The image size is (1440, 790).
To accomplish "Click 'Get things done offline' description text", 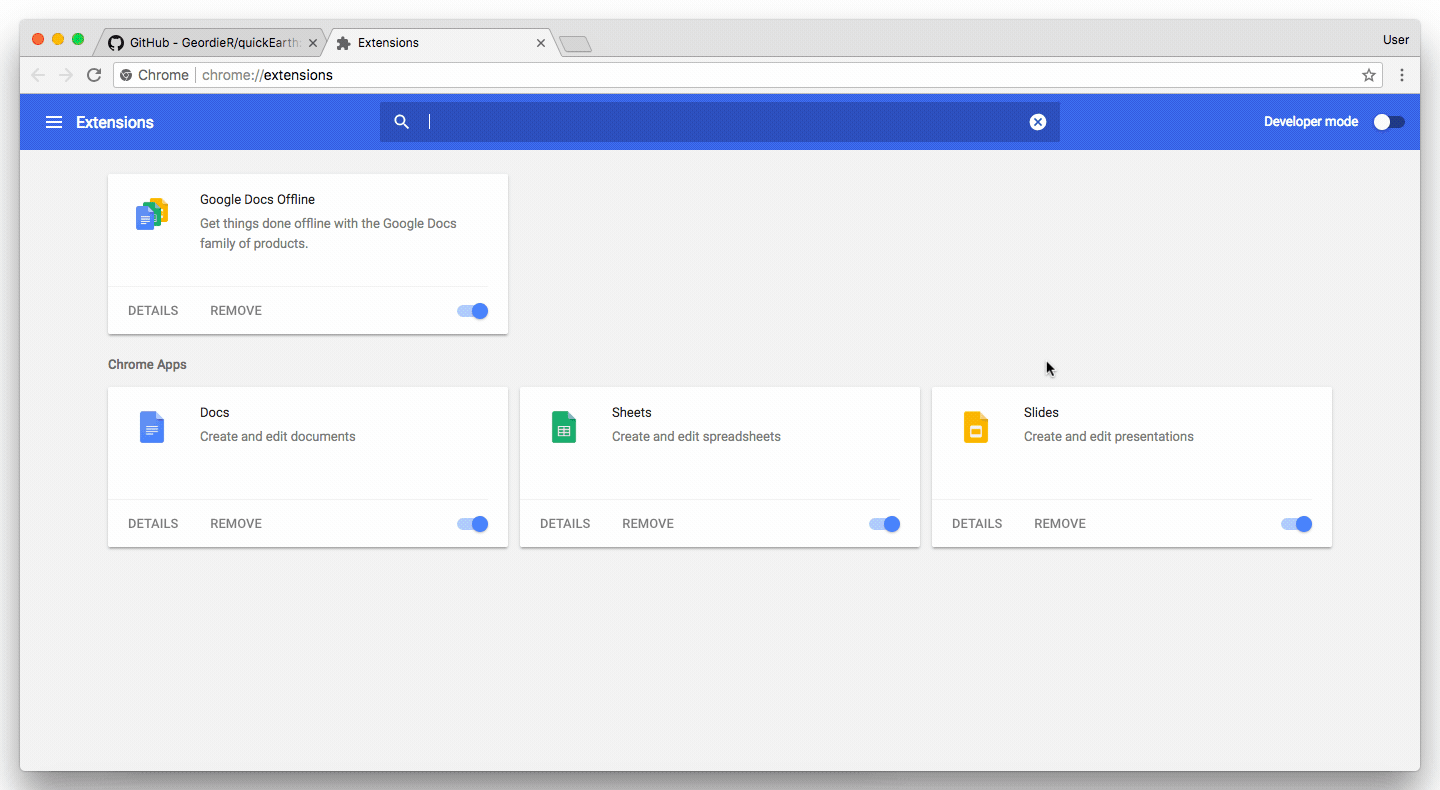I will pos(328,234).
